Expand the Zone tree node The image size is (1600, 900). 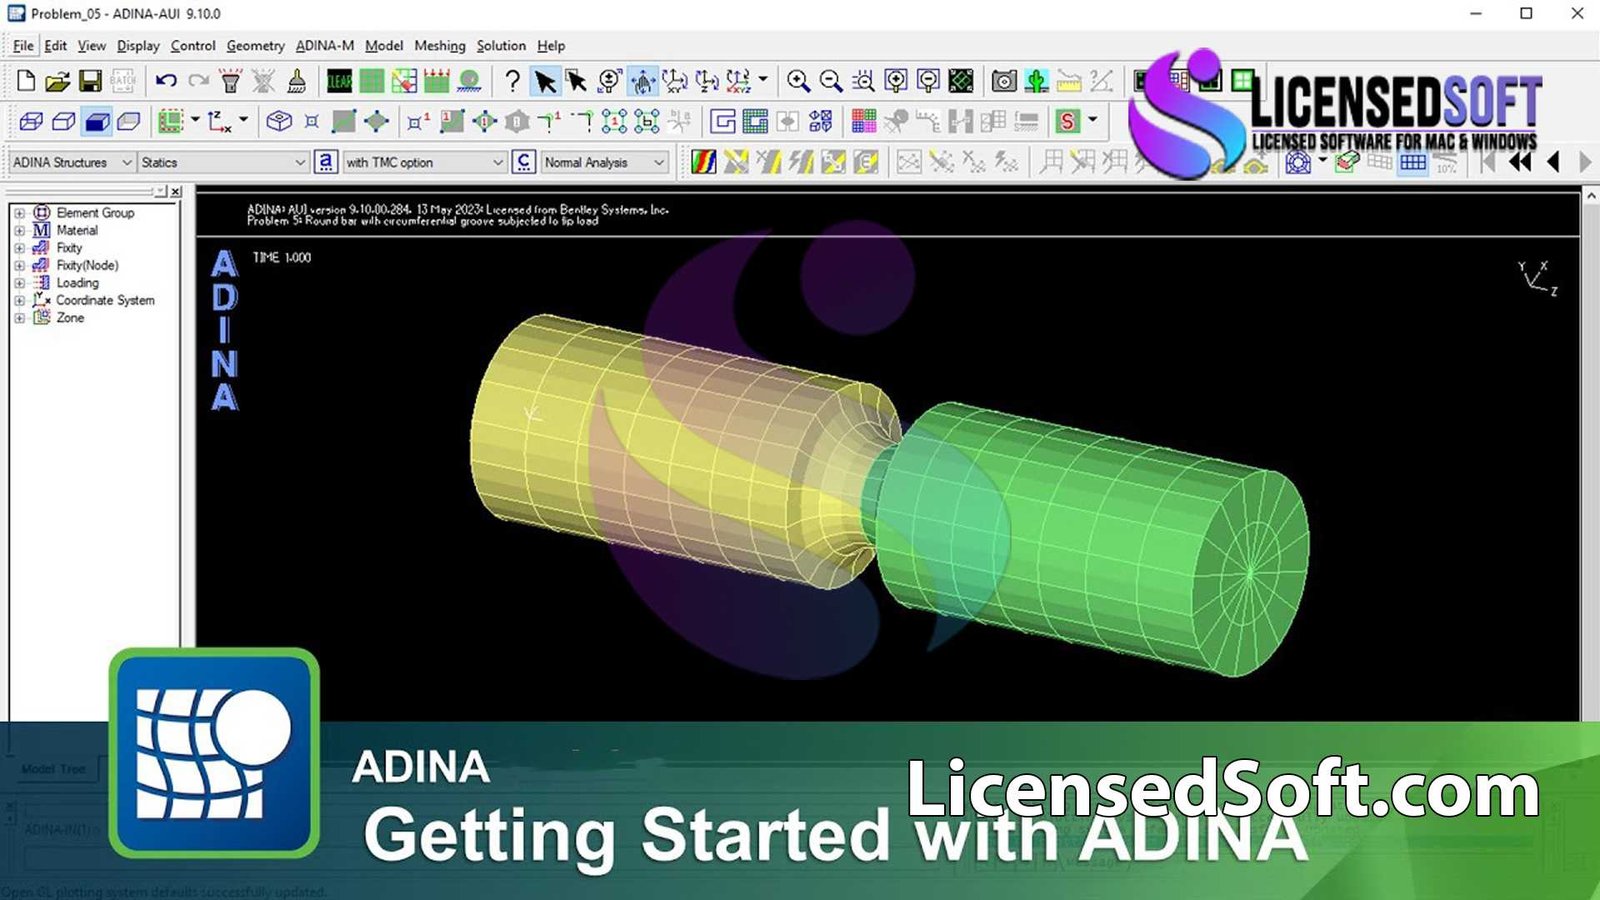[19, 318]
